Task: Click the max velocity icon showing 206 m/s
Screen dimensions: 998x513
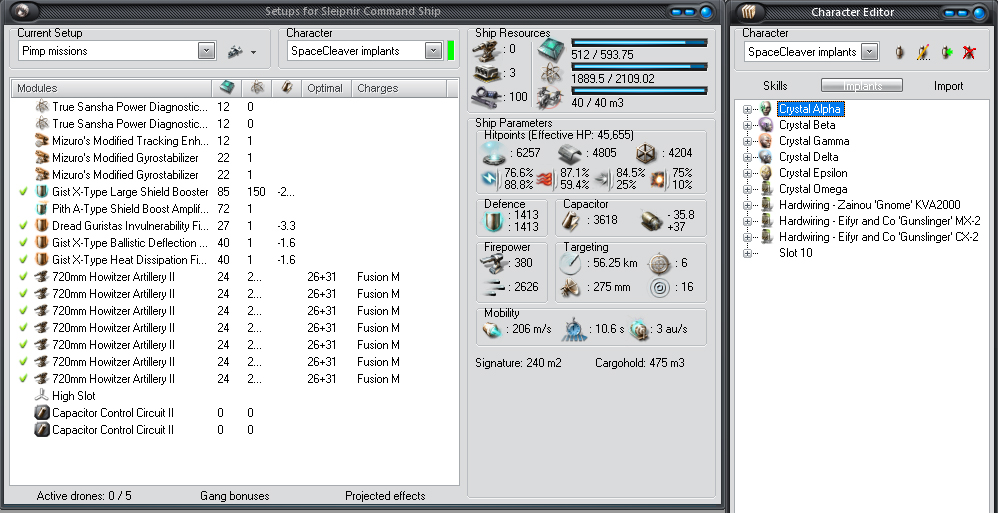Action: point(493,329)
